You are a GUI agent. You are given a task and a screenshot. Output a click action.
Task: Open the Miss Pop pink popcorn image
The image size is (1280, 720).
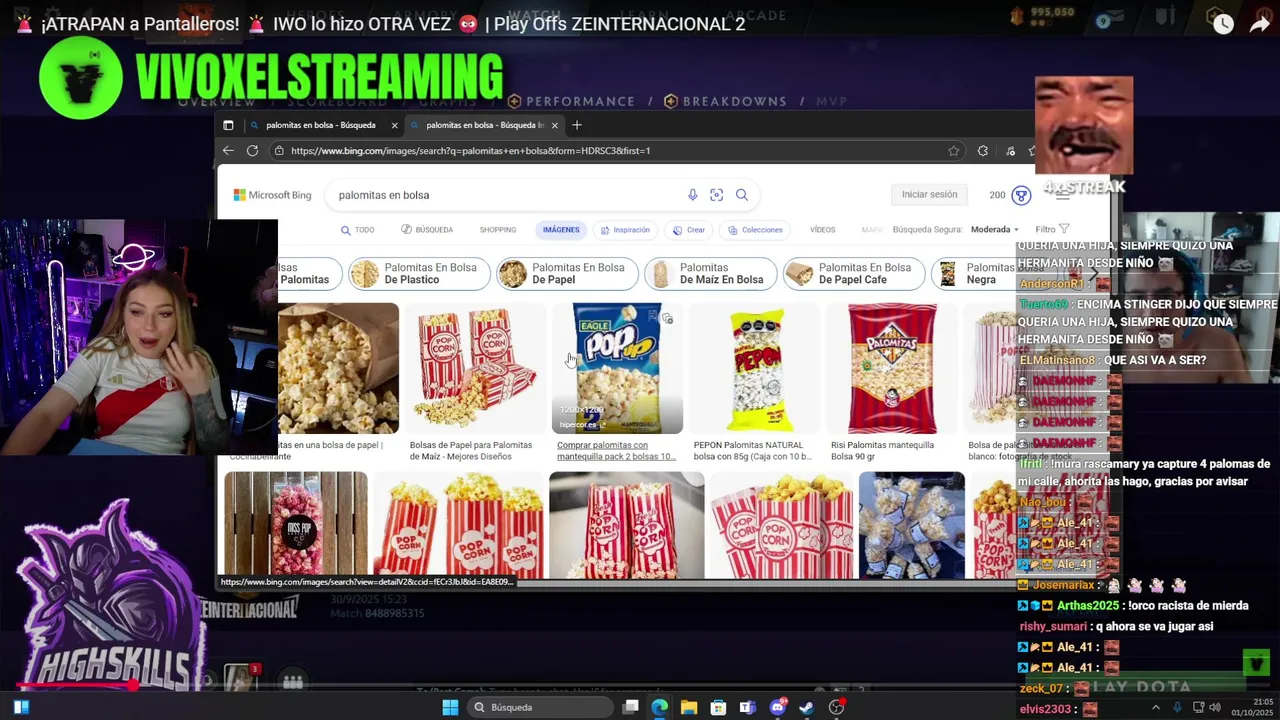coord(296,525)
